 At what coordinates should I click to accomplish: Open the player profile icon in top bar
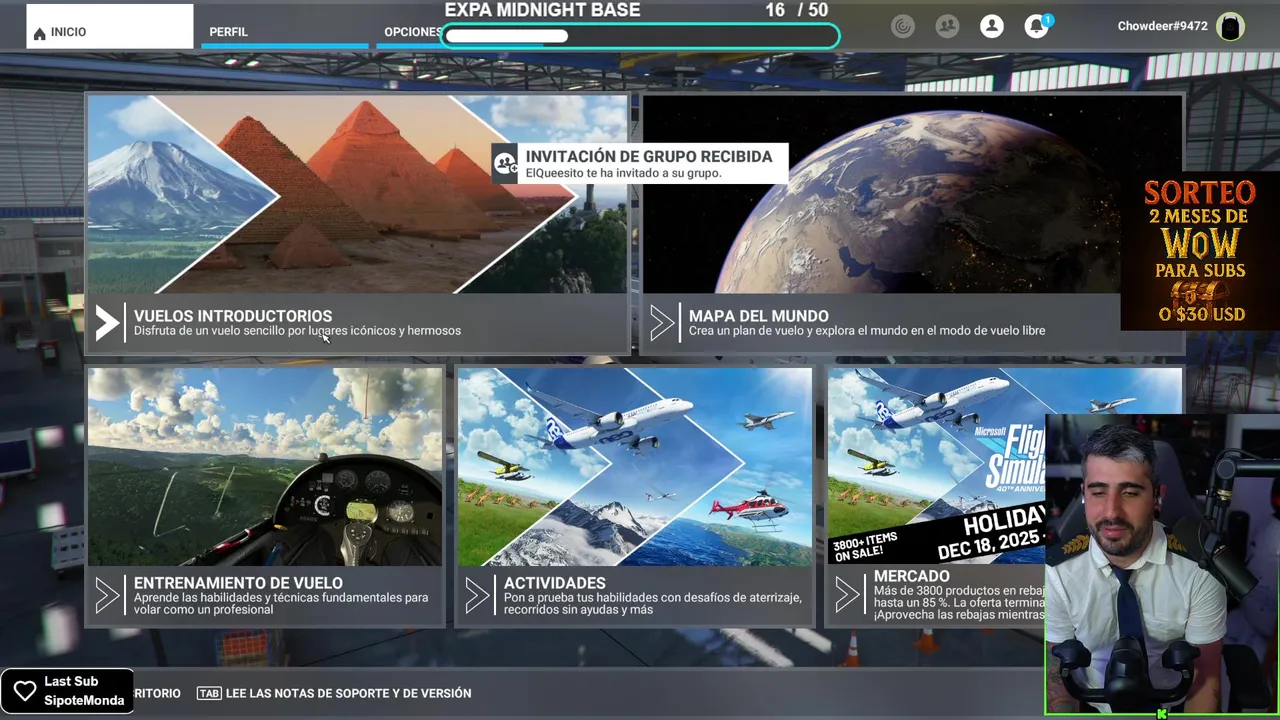(x=992, y=27)
